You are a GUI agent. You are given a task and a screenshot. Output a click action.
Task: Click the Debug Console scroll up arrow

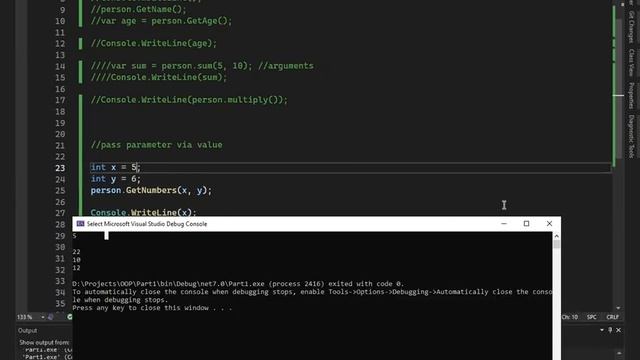556,236
